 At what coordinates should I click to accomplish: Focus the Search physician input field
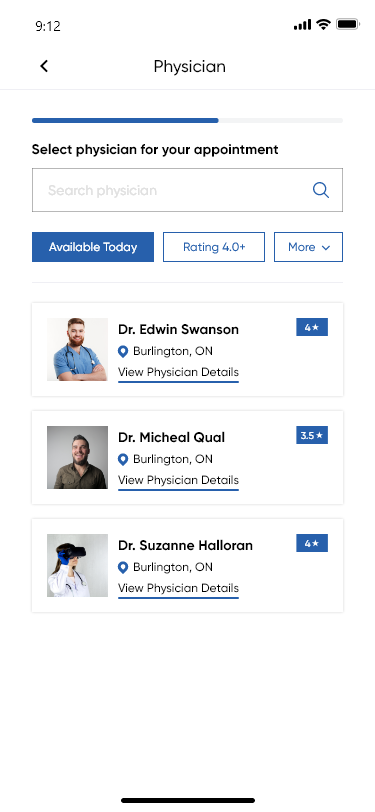188,190
